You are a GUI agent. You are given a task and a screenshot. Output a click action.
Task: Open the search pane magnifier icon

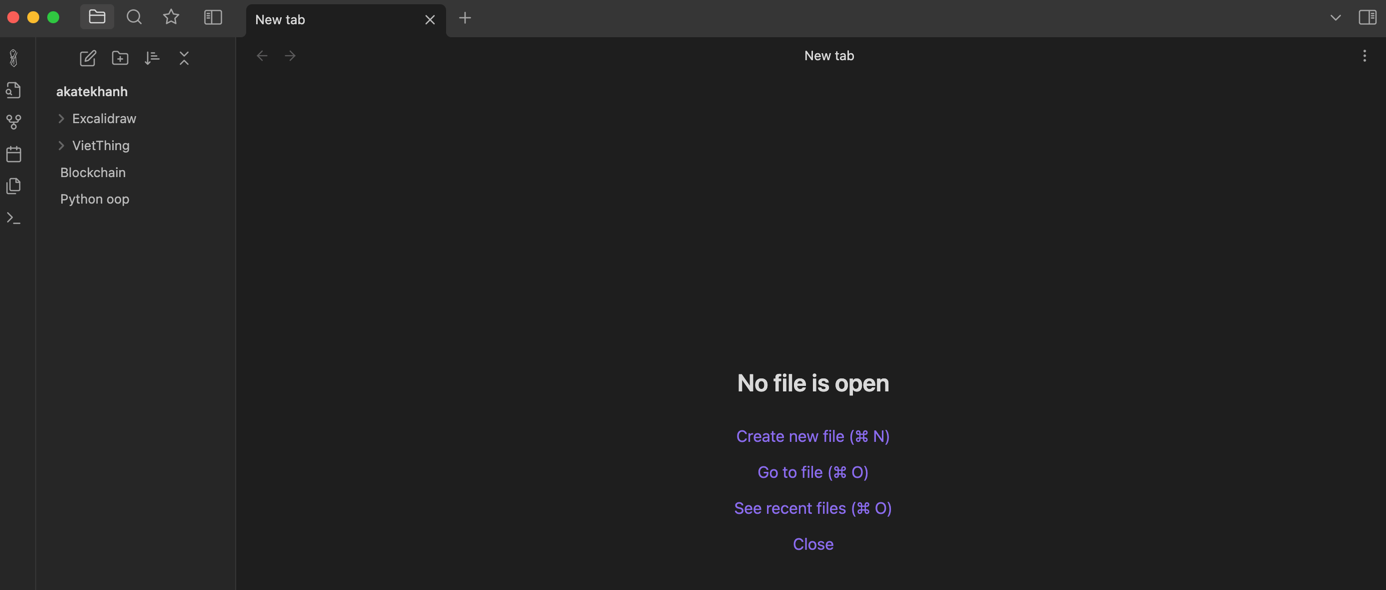(134, 17)
